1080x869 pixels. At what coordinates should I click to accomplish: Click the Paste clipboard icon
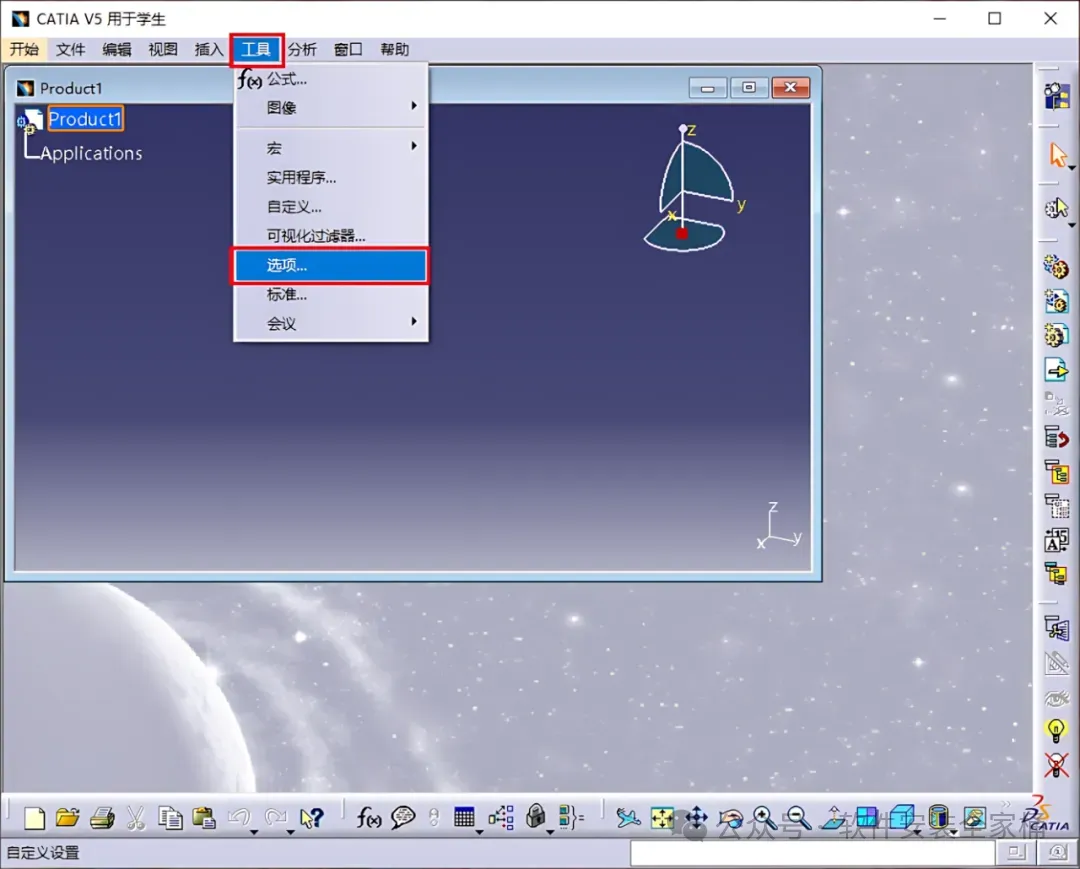(x=204, y=818)
